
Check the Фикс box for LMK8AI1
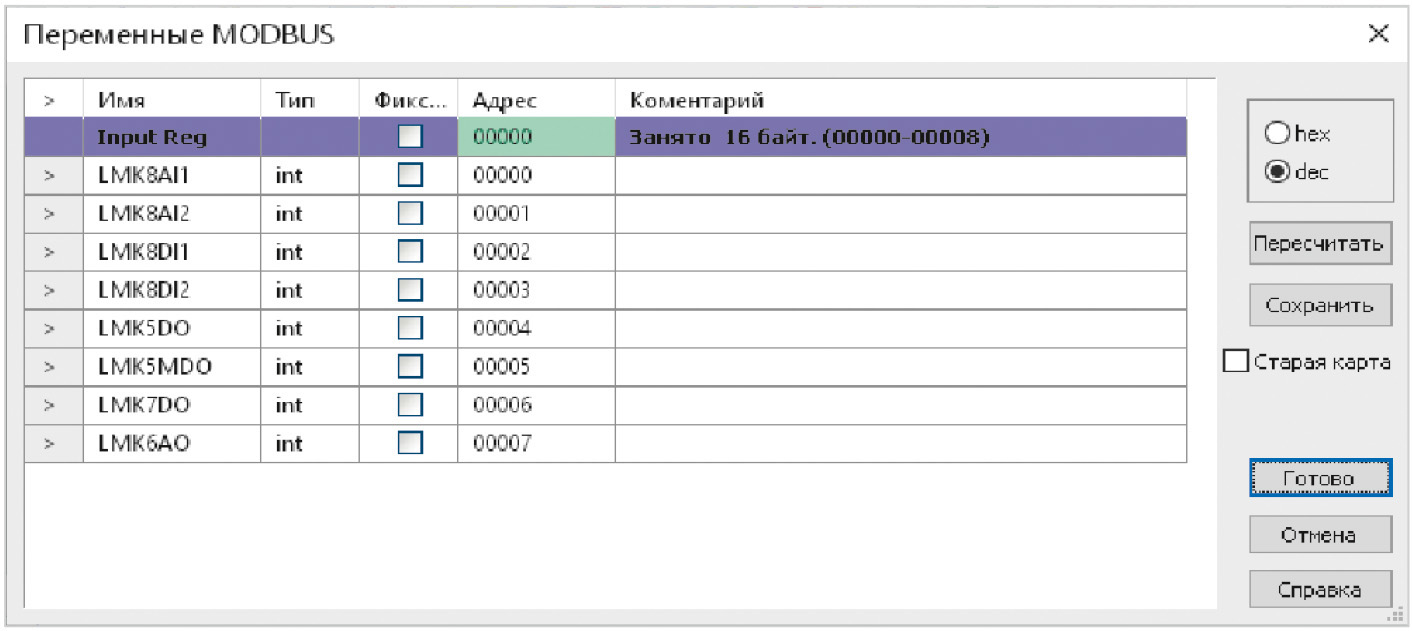[410, 176]
